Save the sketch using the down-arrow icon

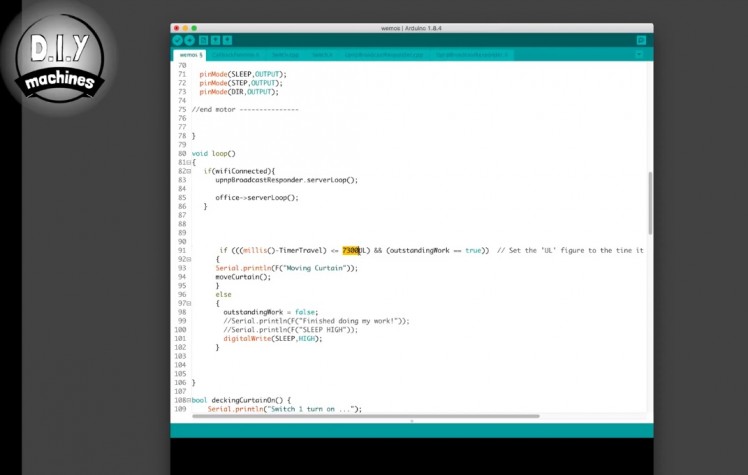[x=228, y=40]
